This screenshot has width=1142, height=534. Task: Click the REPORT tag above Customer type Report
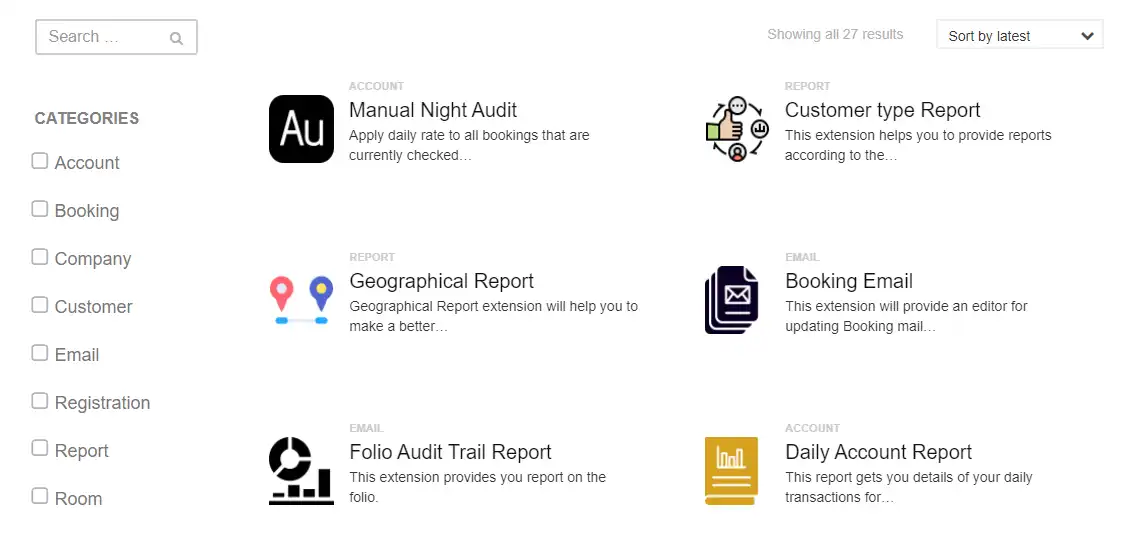point(807,86)
